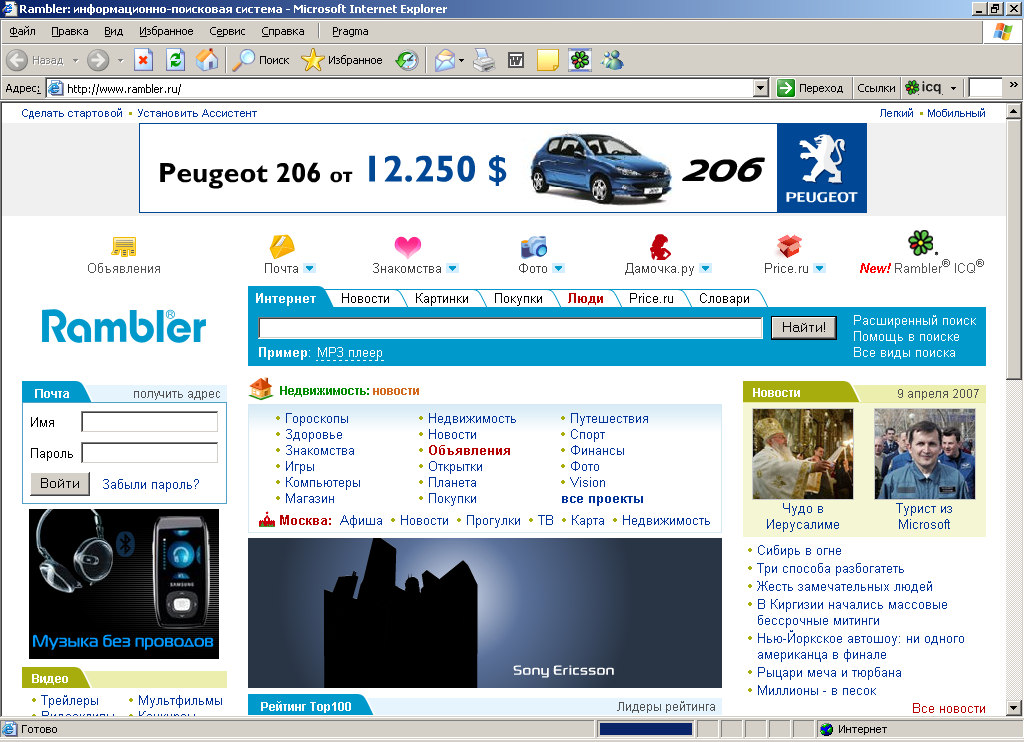Viewport: 1024px width, 742px height.
Task: Click the Print toolbar icon
Action: tap(484, 60)
